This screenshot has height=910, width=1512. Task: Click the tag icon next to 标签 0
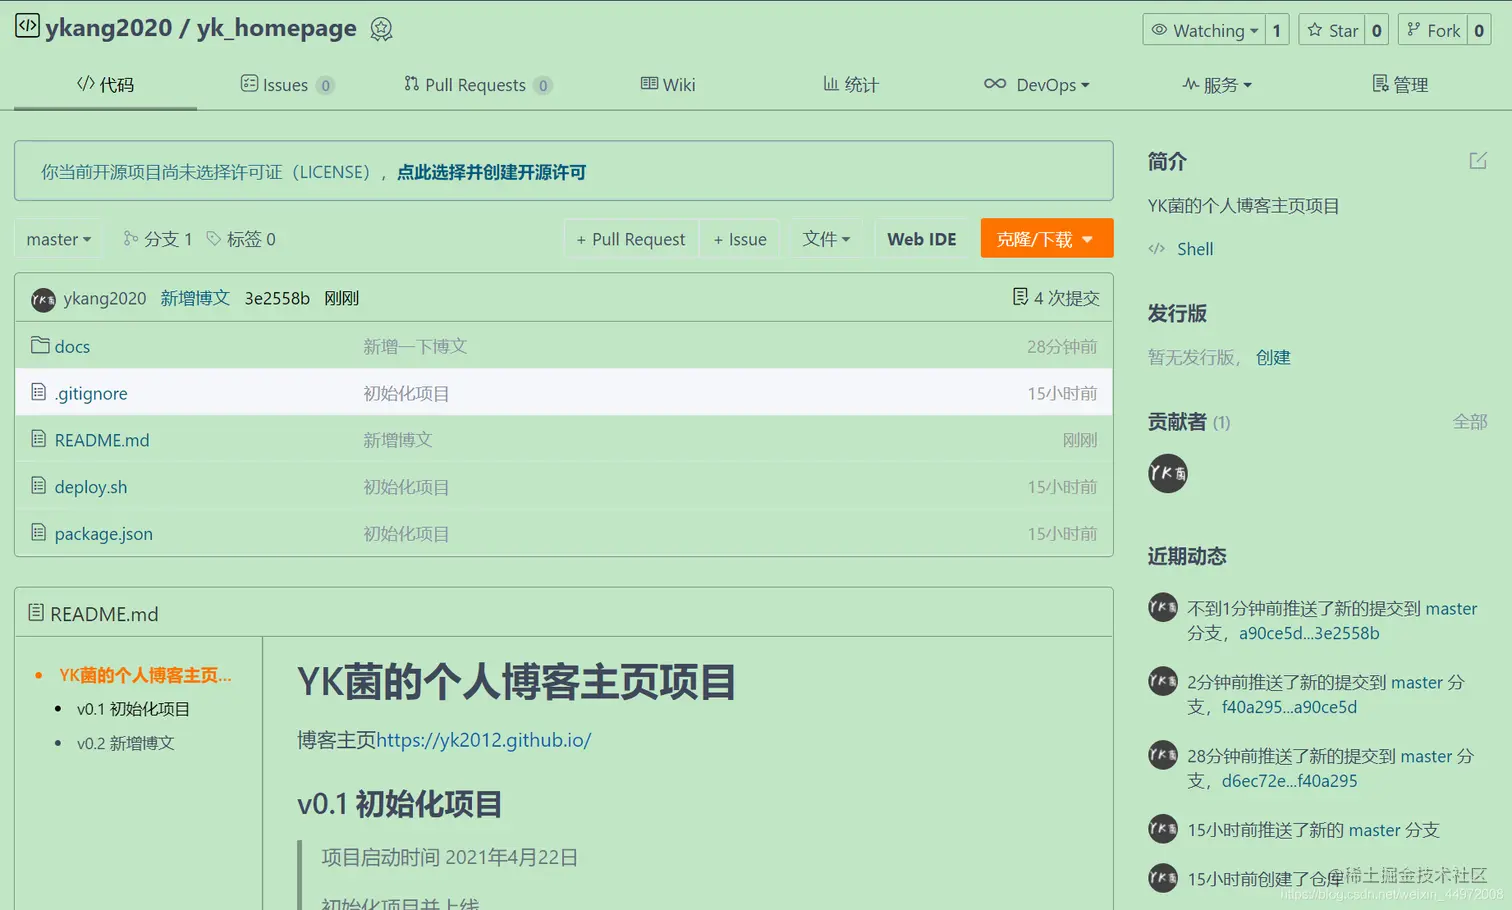tap(214, 239)
